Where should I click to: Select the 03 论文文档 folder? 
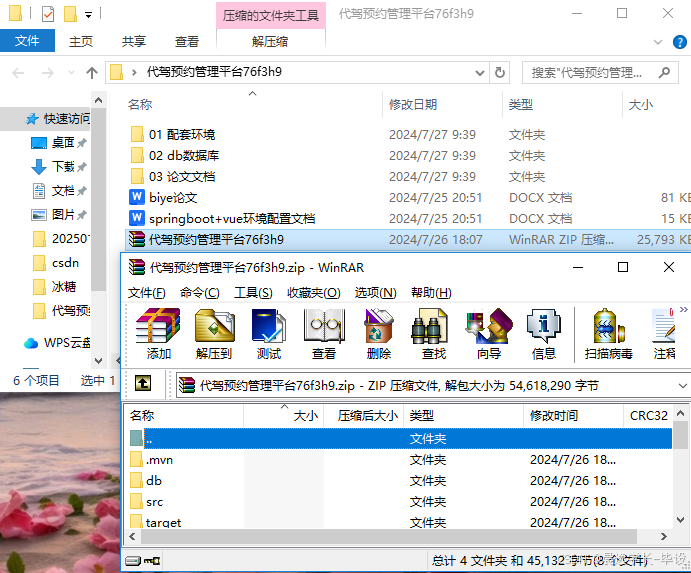click(182, 177)
